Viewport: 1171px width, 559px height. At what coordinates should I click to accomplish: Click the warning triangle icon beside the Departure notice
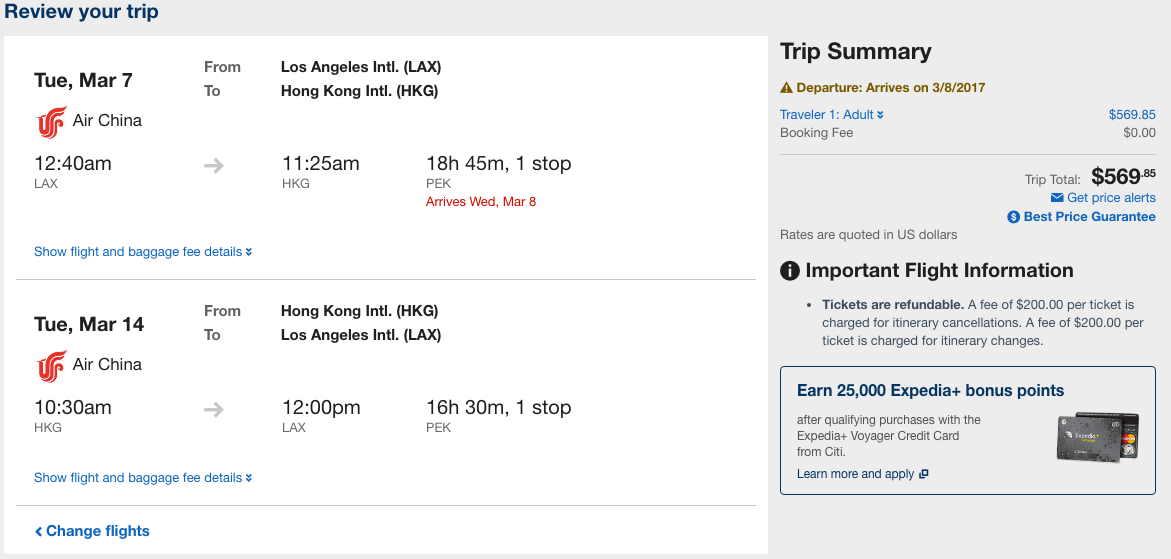point(786,88)
